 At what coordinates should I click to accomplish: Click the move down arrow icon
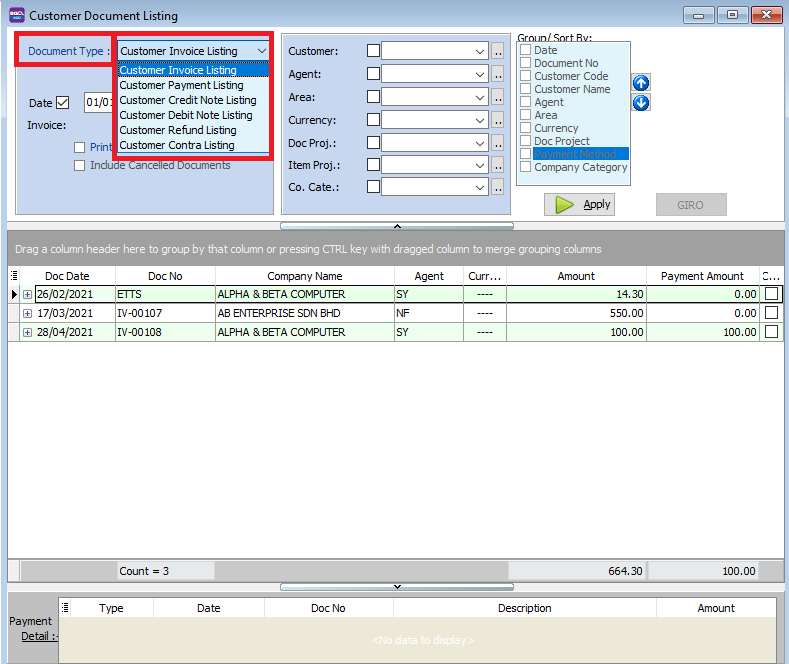coord(641,102)
